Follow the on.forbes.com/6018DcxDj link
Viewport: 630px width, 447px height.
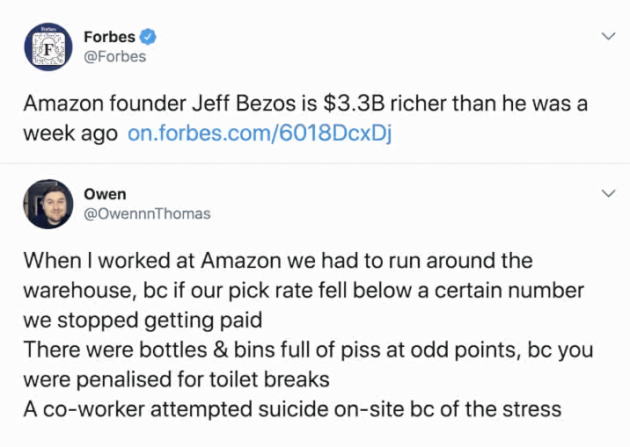coord(260,133)
